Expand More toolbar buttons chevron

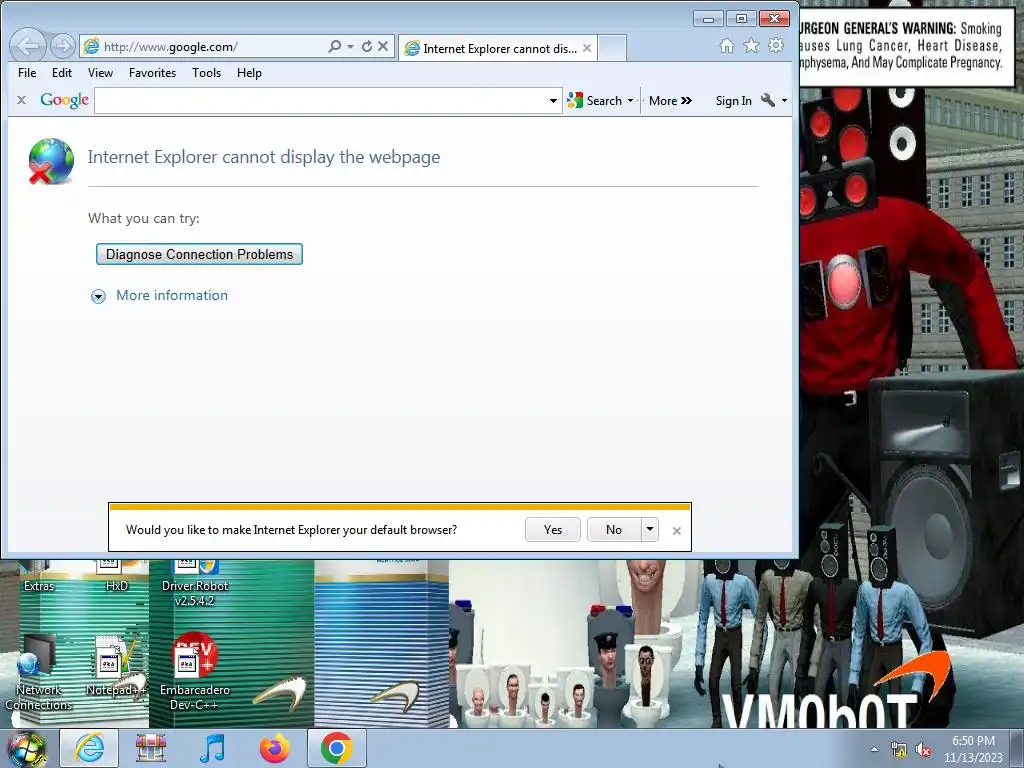[686, 101]
